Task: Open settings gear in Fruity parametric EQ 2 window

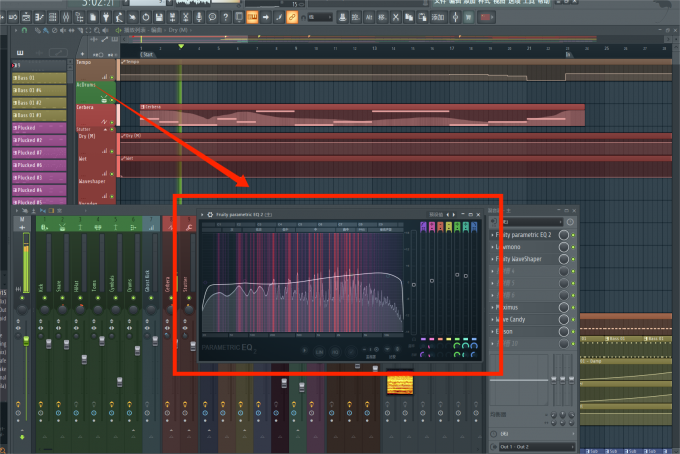Action: point(209,215)
